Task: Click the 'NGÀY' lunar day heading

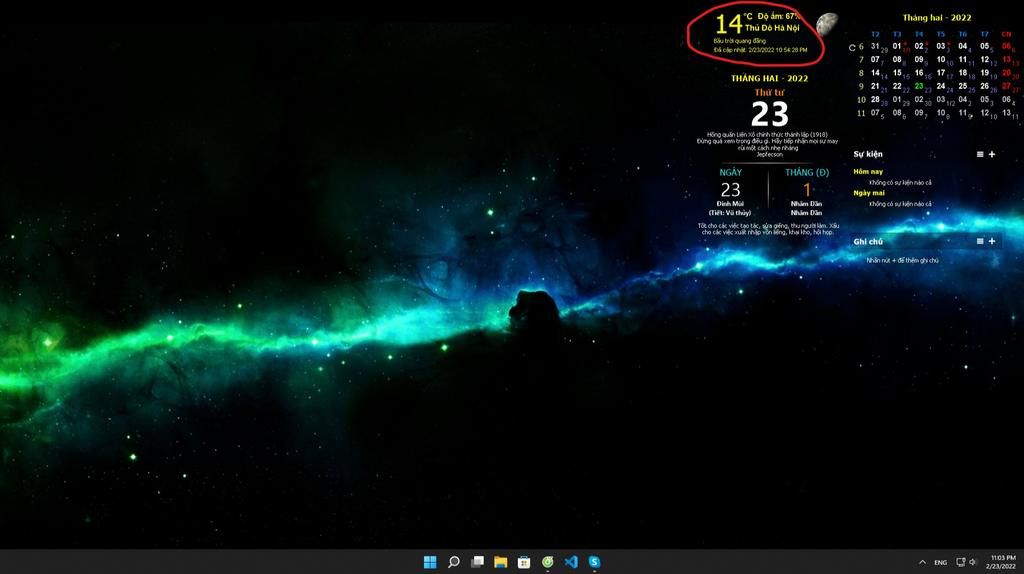Action: [730, 172]
